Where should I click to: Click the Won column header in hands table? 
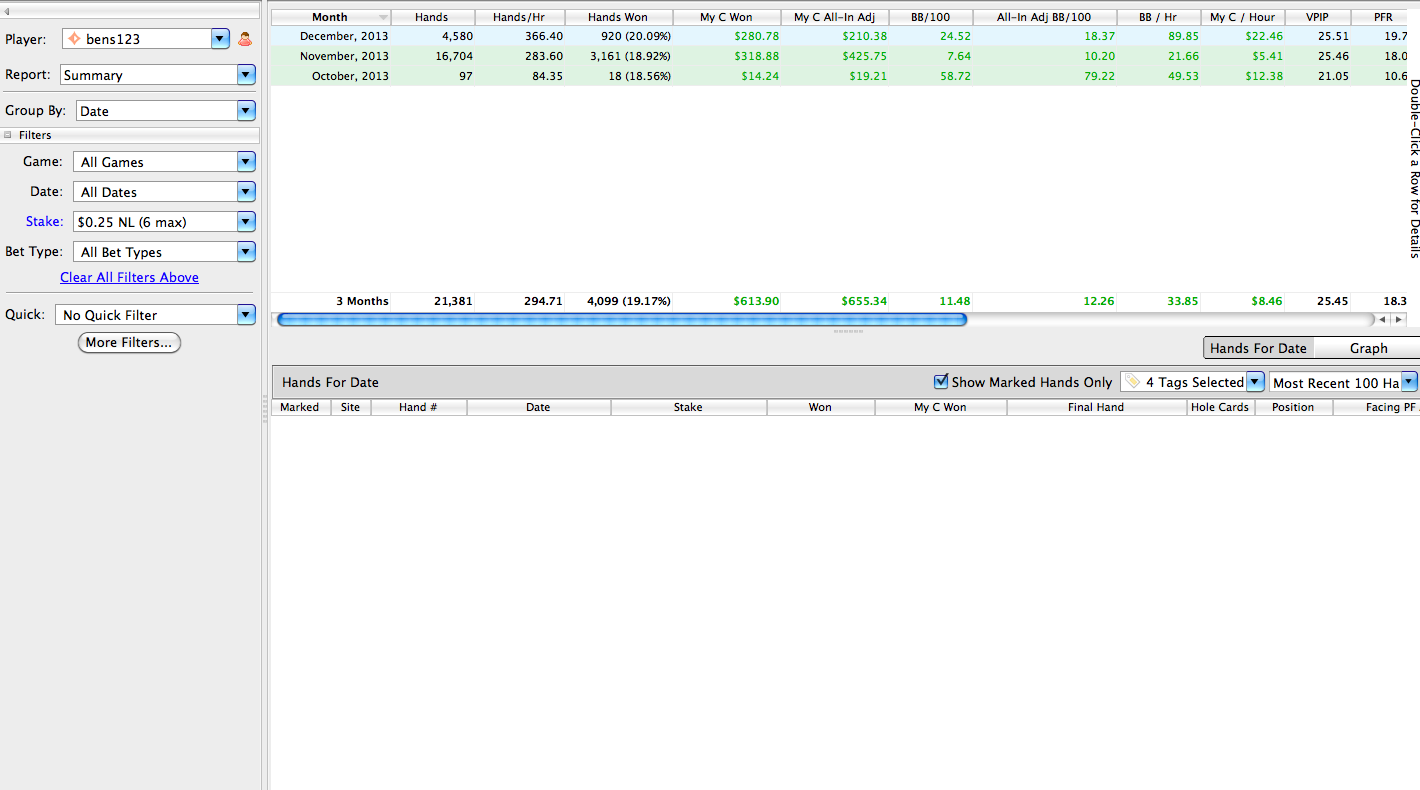point(820,407)
